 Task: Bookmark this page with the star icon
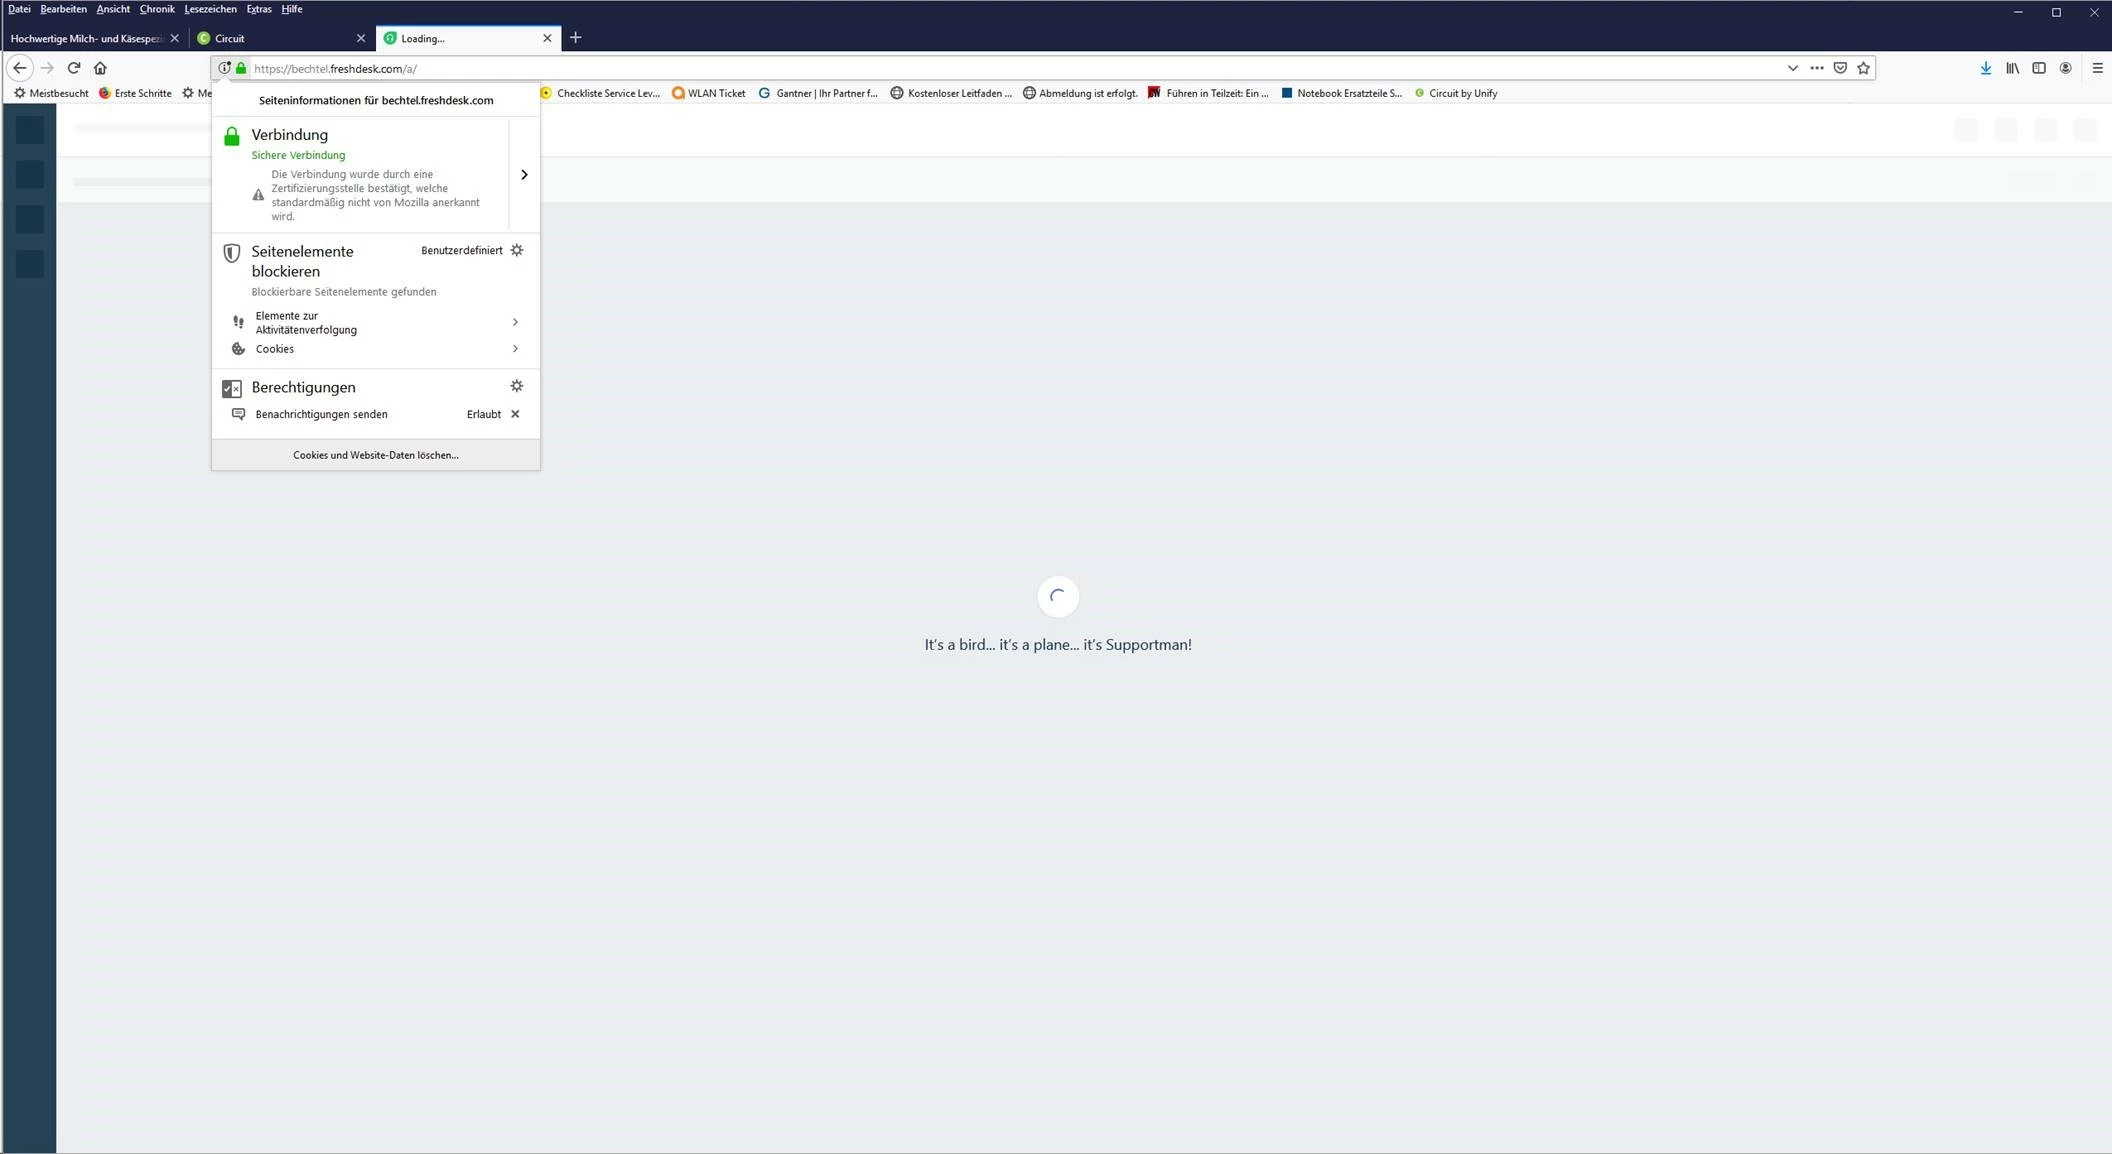click(1863, 68)
